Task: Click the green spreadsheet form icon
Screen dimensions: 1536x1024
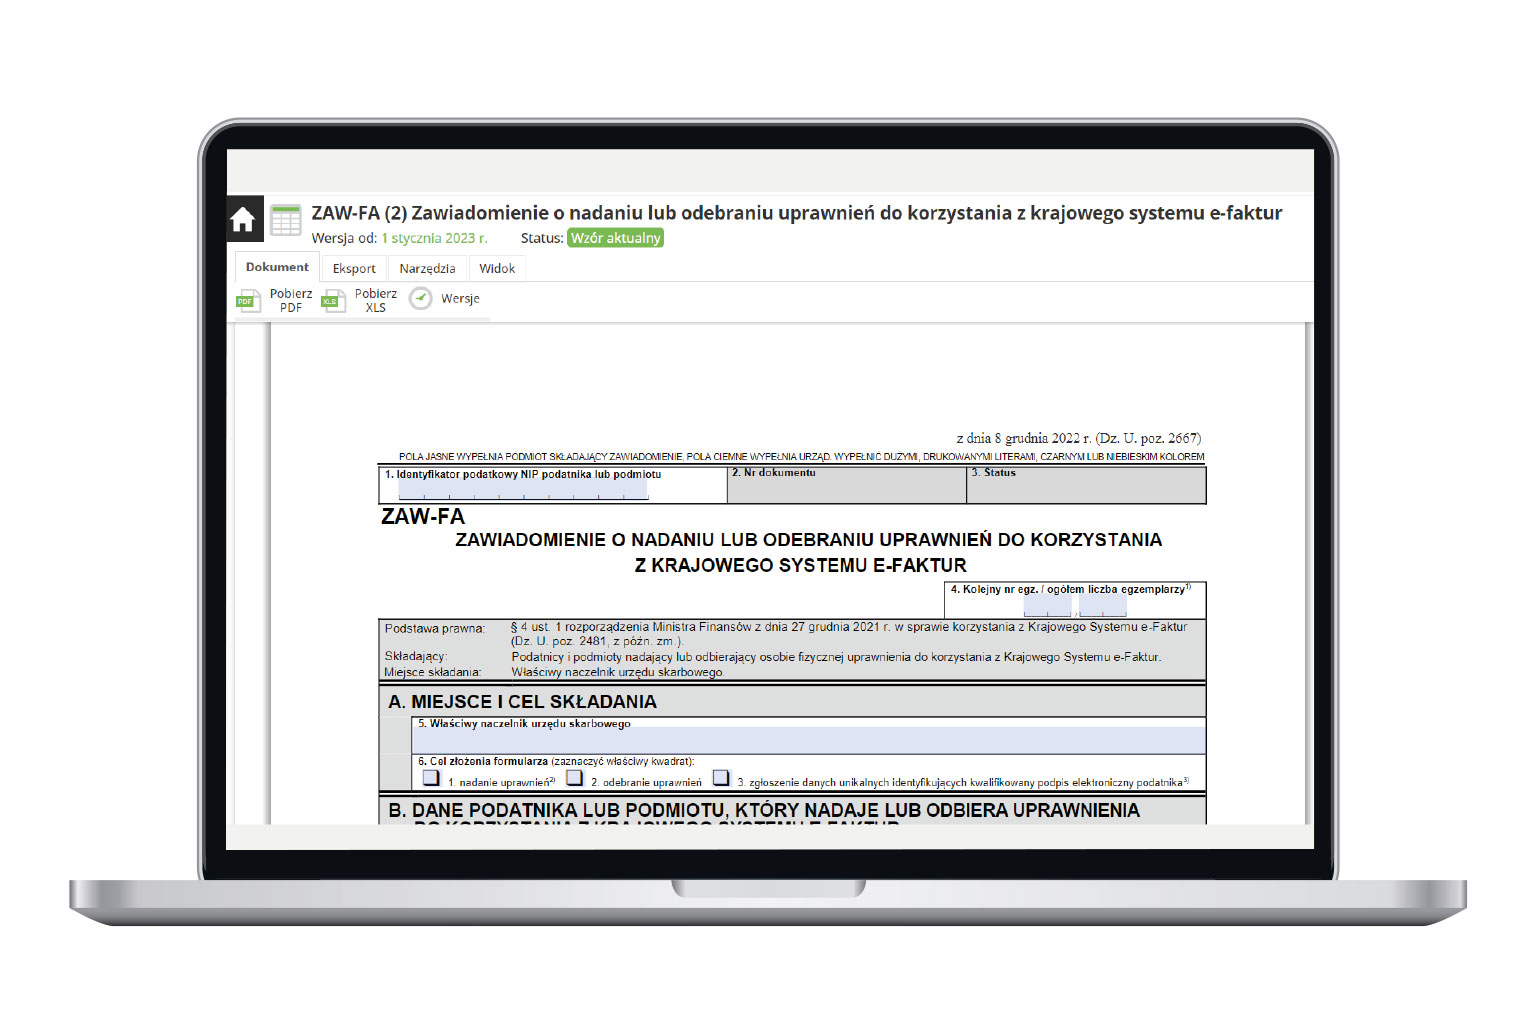Action: [286, 220]
